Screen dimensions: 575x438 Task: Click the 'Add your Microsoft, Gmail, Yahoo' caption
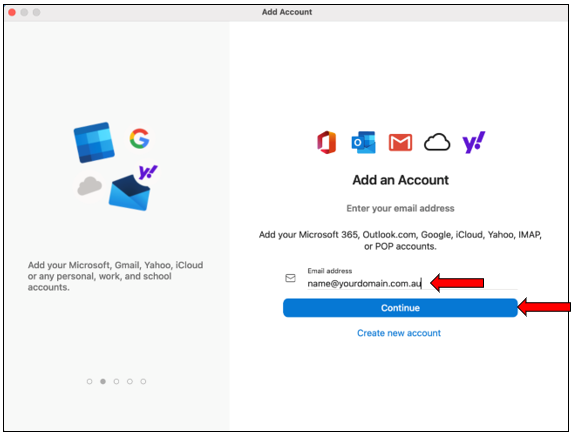coord(115,276)
